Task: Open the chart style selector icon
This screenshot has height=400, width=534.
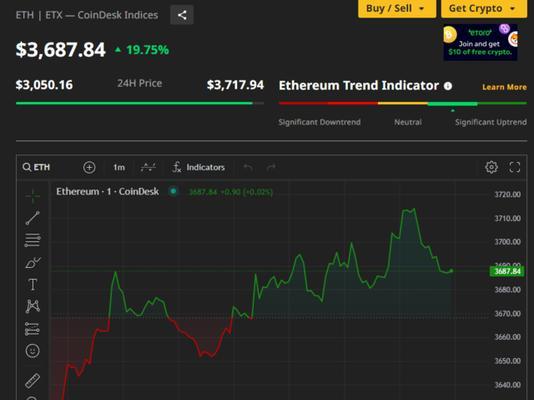Action: 148,167
